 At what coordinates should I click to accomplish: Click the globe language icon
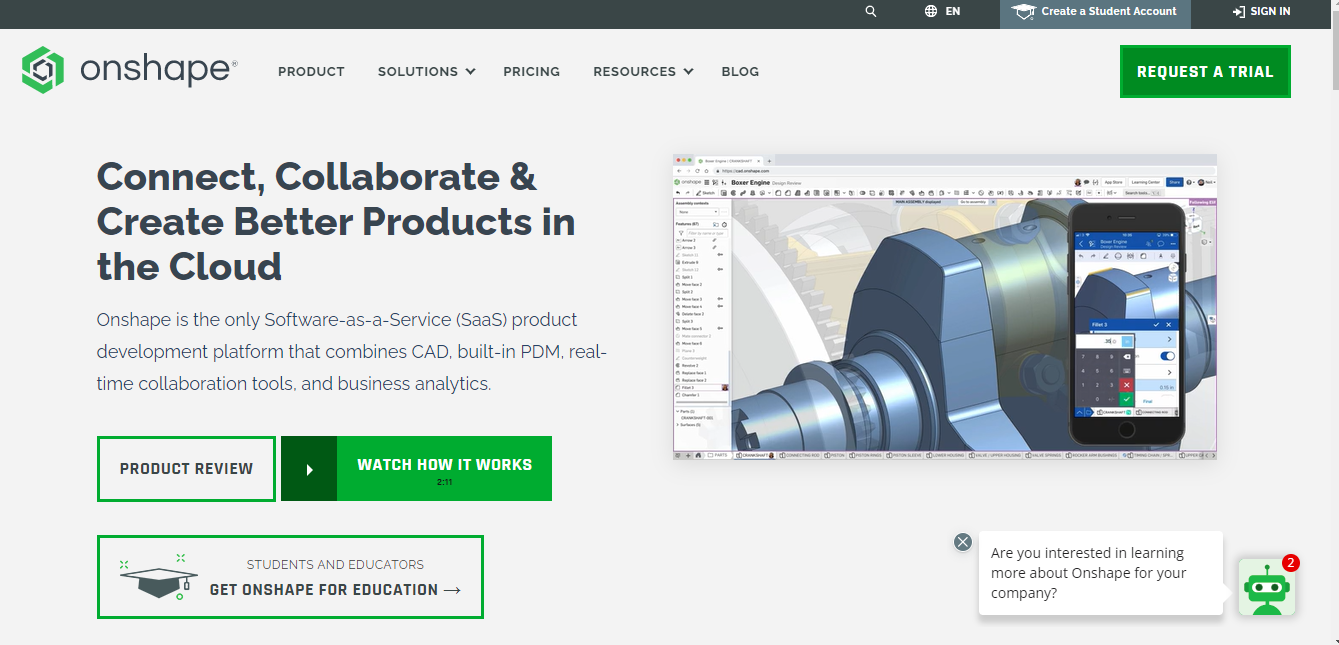[x=931, y=11]
